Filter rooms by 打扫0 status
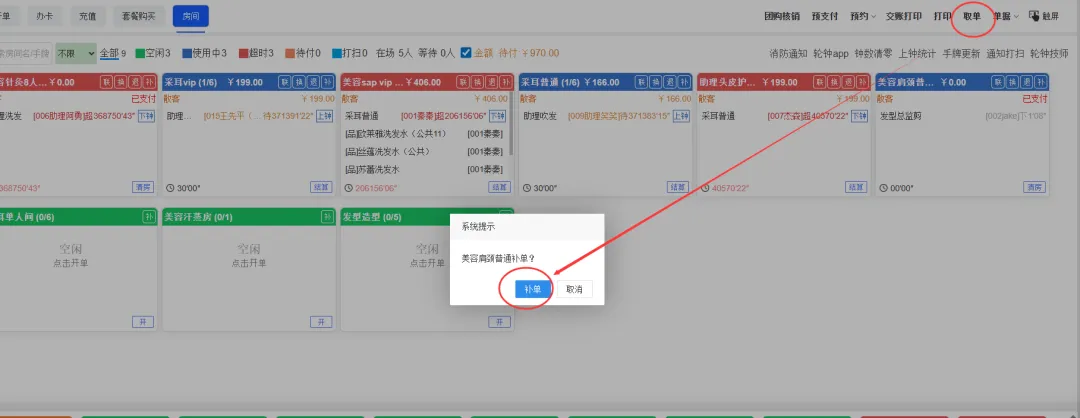The width and height of the screenshot is (1080, 418). click(349, 53)
